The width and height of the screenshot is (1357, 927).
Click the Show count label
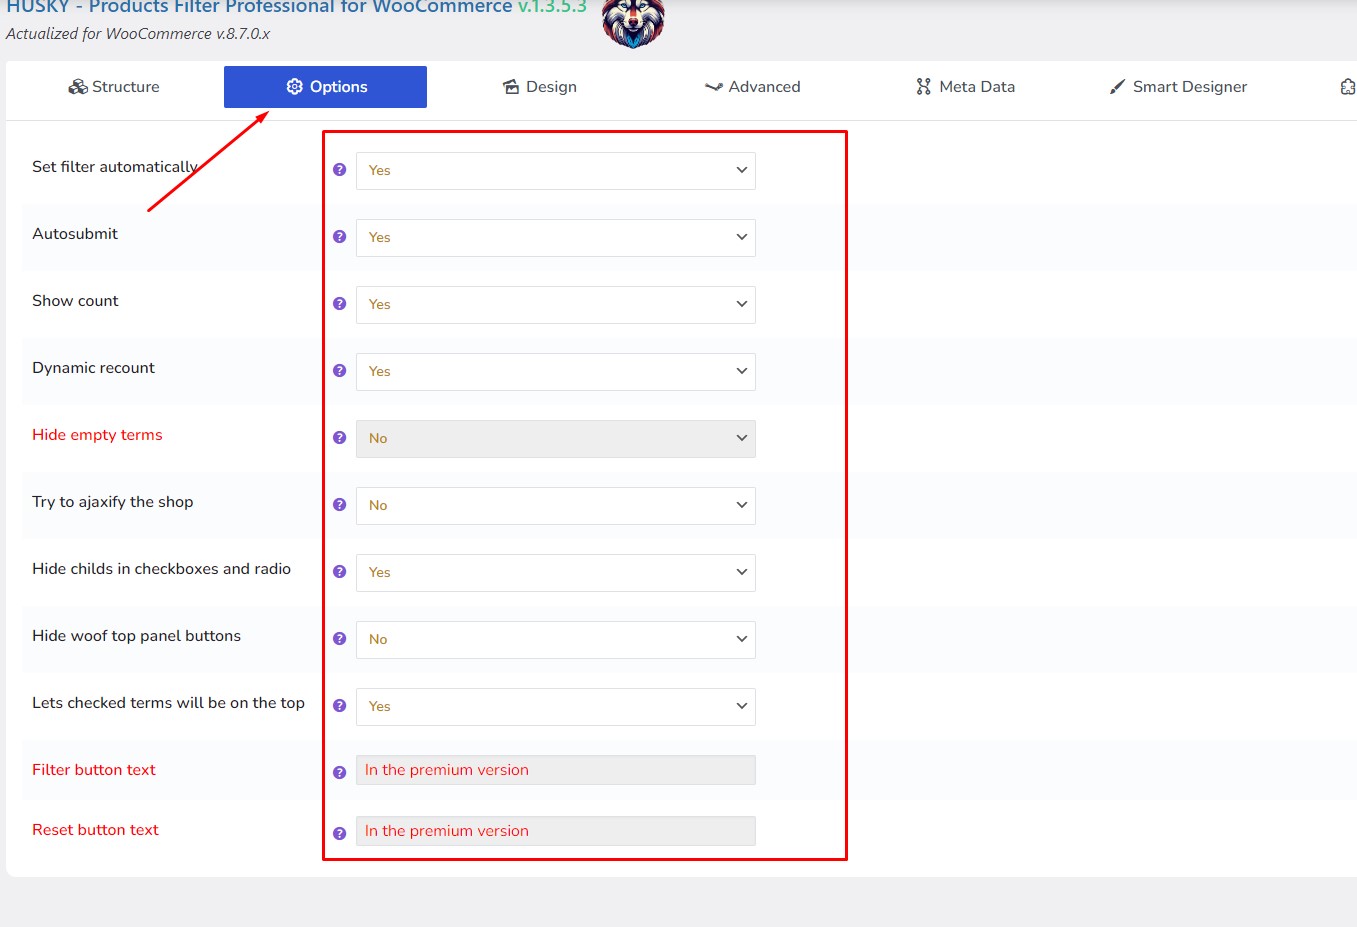click(75, 301)
